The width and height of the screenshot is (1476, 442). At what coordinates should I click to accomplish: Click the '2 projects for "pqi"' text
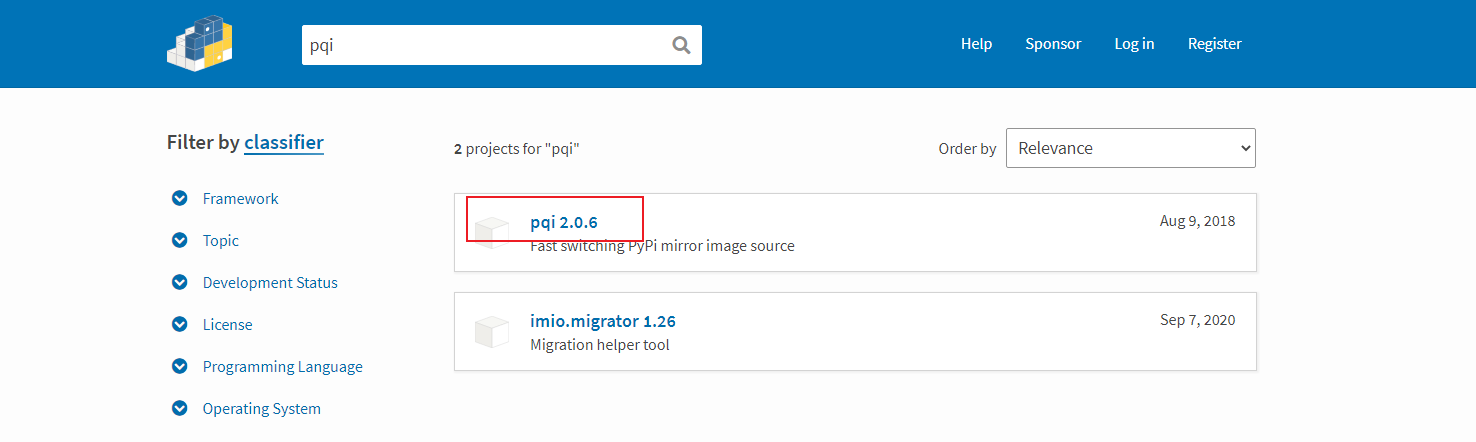[x=517, y=149]
